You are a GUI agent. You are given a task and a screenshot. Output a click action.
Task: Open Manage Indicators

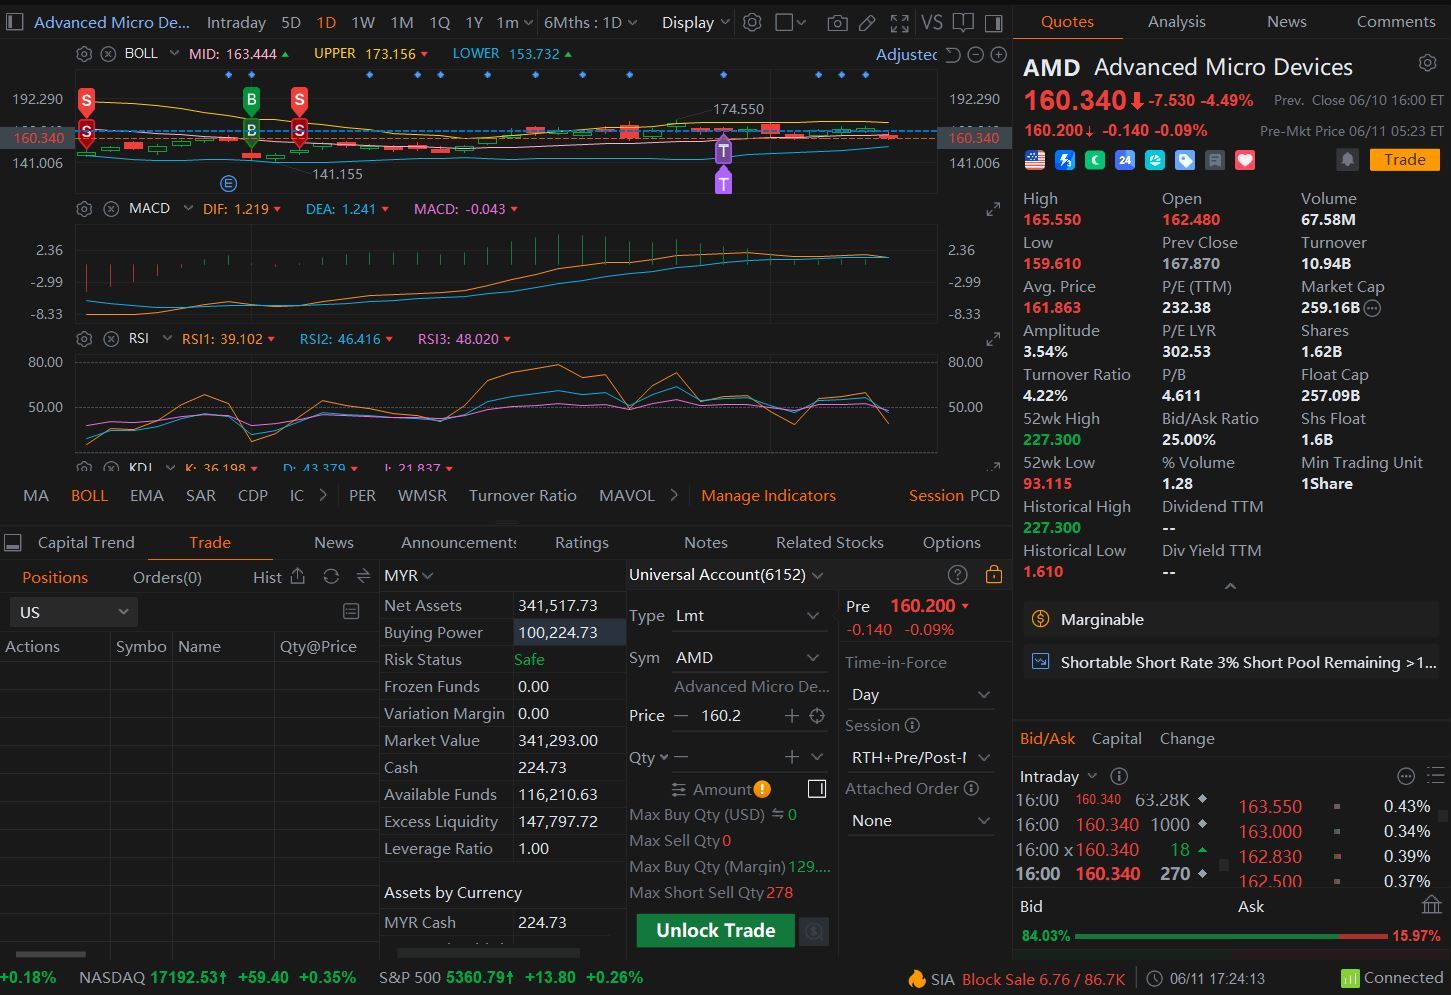[x=768, y=495]
